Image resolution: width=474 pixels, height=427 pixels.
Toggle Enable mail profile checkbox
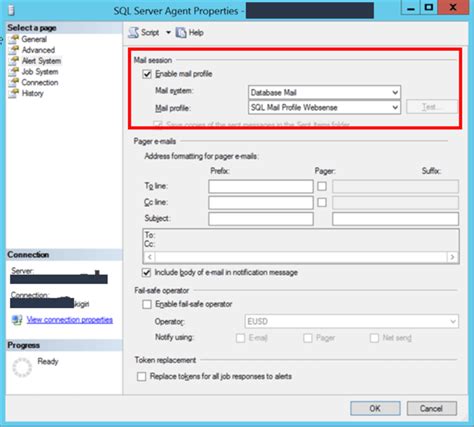pos(147,74)
